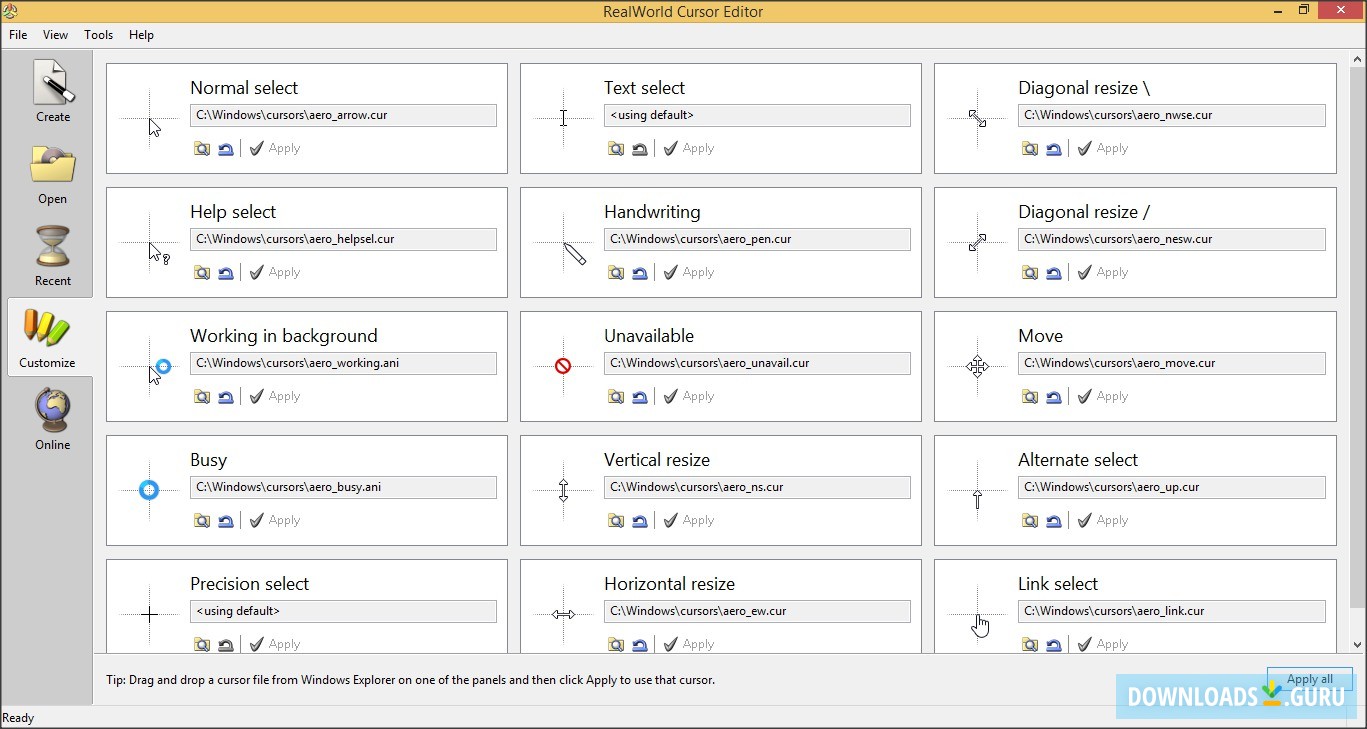Open the Create panel from the sidebar
Screen dimensions: 1367x729
pyautogui.click(x=51, y=90)
